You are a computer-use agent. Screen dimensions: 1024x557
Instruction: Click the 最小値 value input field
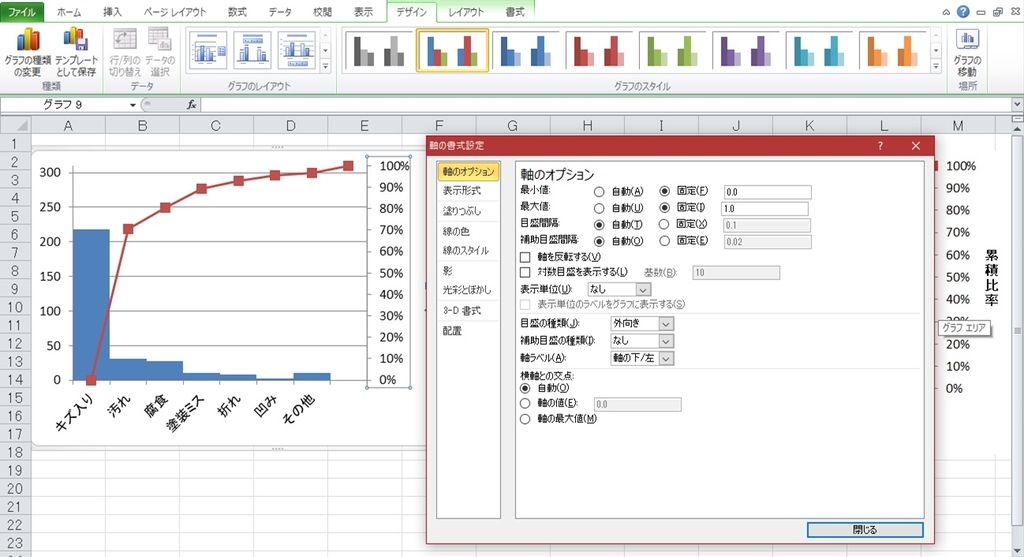pos(767,192)
